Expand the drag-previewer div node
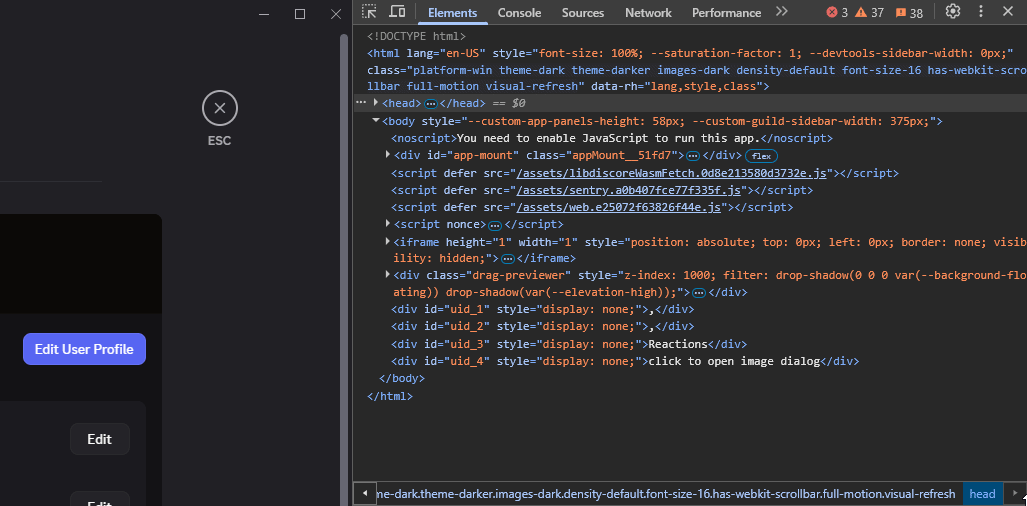1027x506 pixels. click(x=388, y=275)
